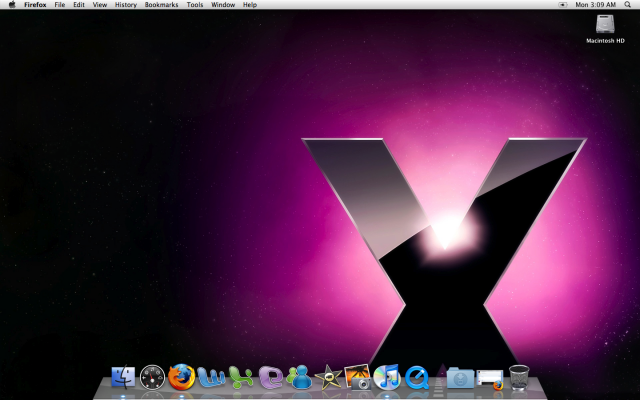Open the Window menu
This screenshot has height=400, width=640.
click(223, 4)
